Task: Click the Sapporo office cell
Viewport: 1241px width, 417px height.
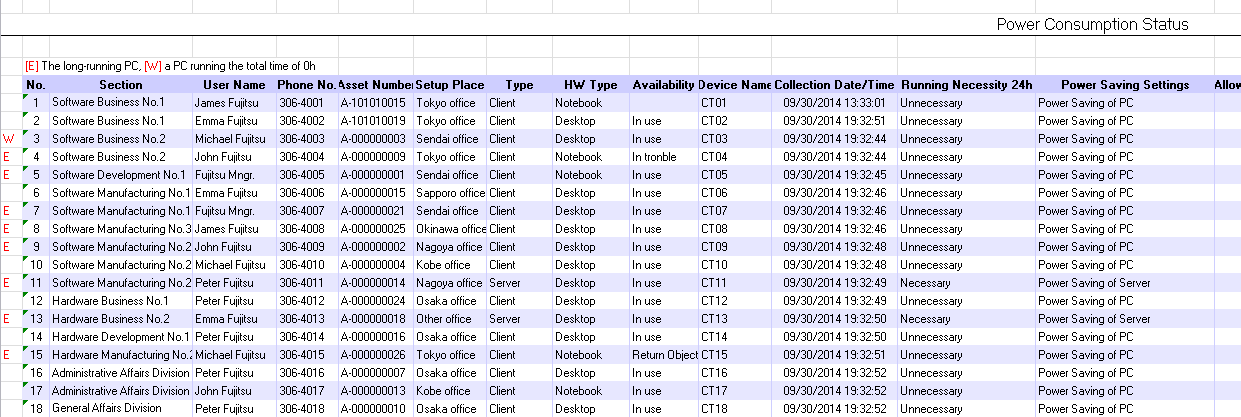Action: pyautogui.click(x=450, y=193)
